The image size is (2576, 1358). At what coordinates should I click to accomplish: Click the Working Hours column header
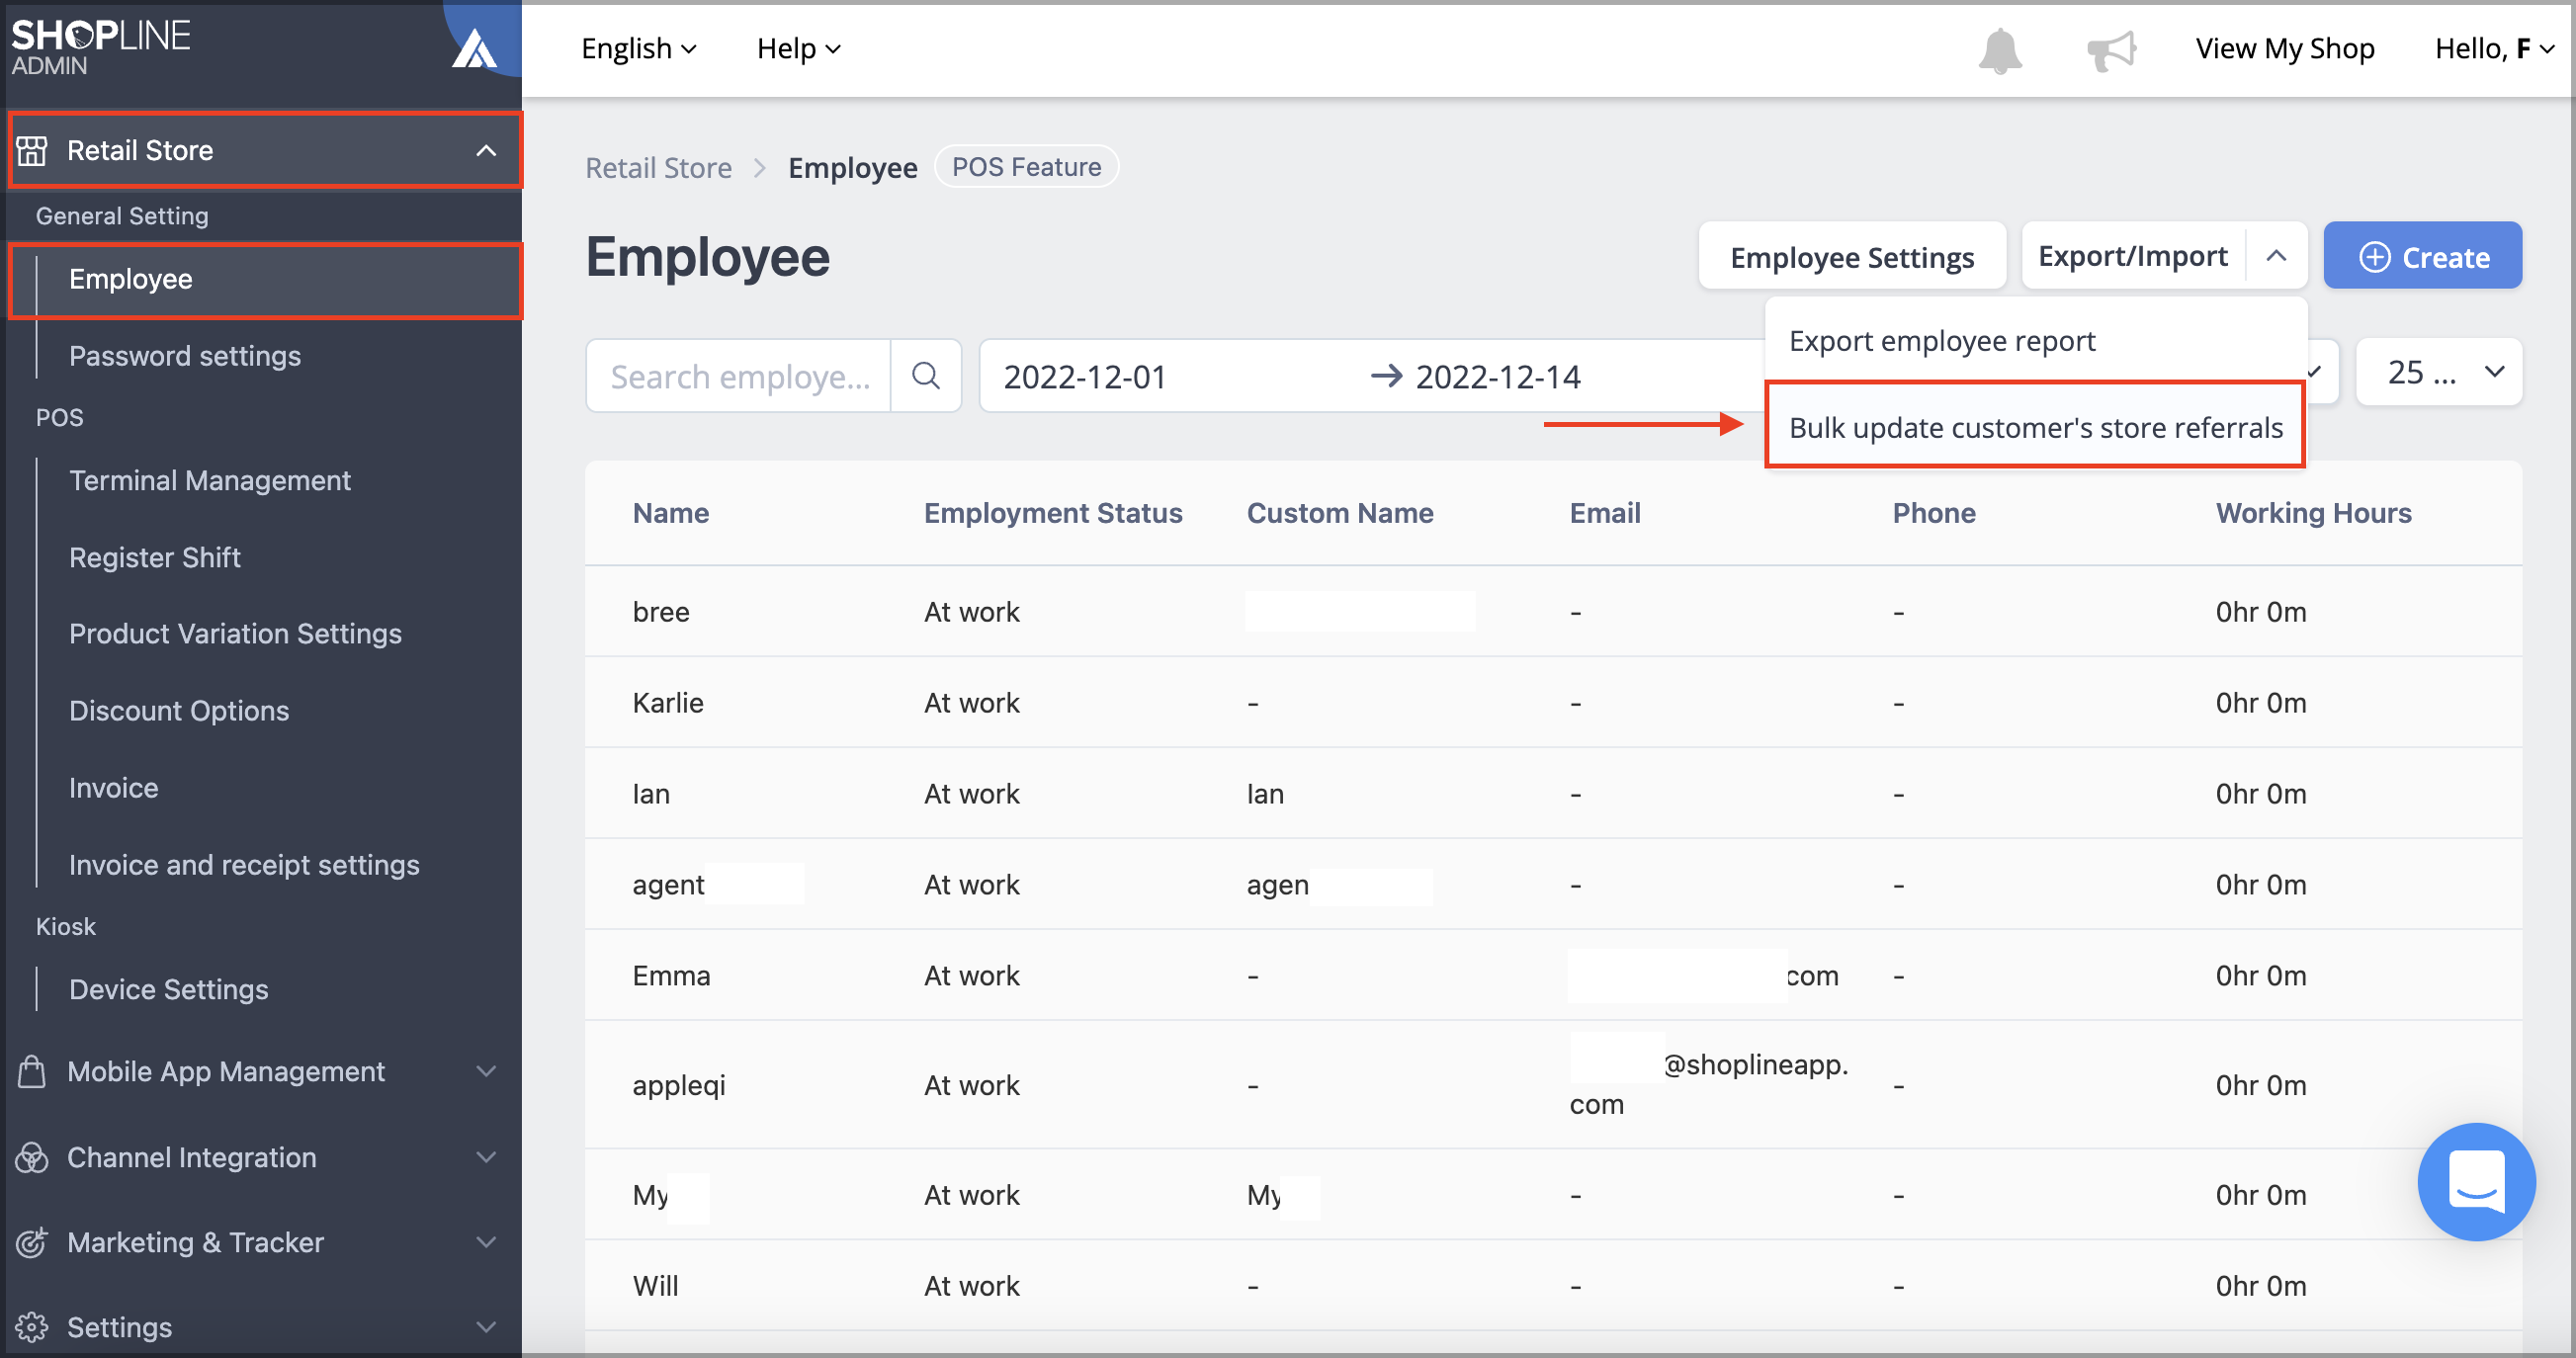click(2313, 513)
